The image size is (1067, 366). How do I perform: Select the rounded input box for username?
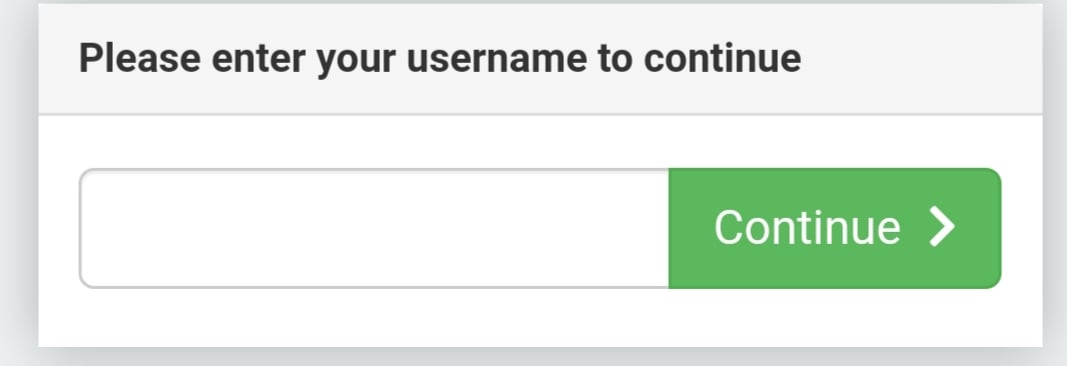(374, 228)
